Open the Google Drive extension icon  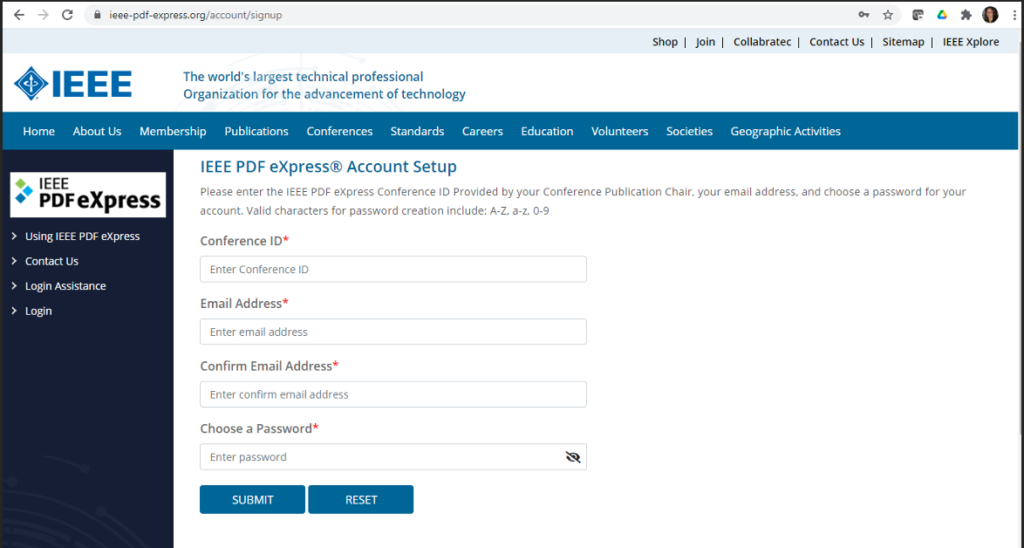tap(942, 14)
